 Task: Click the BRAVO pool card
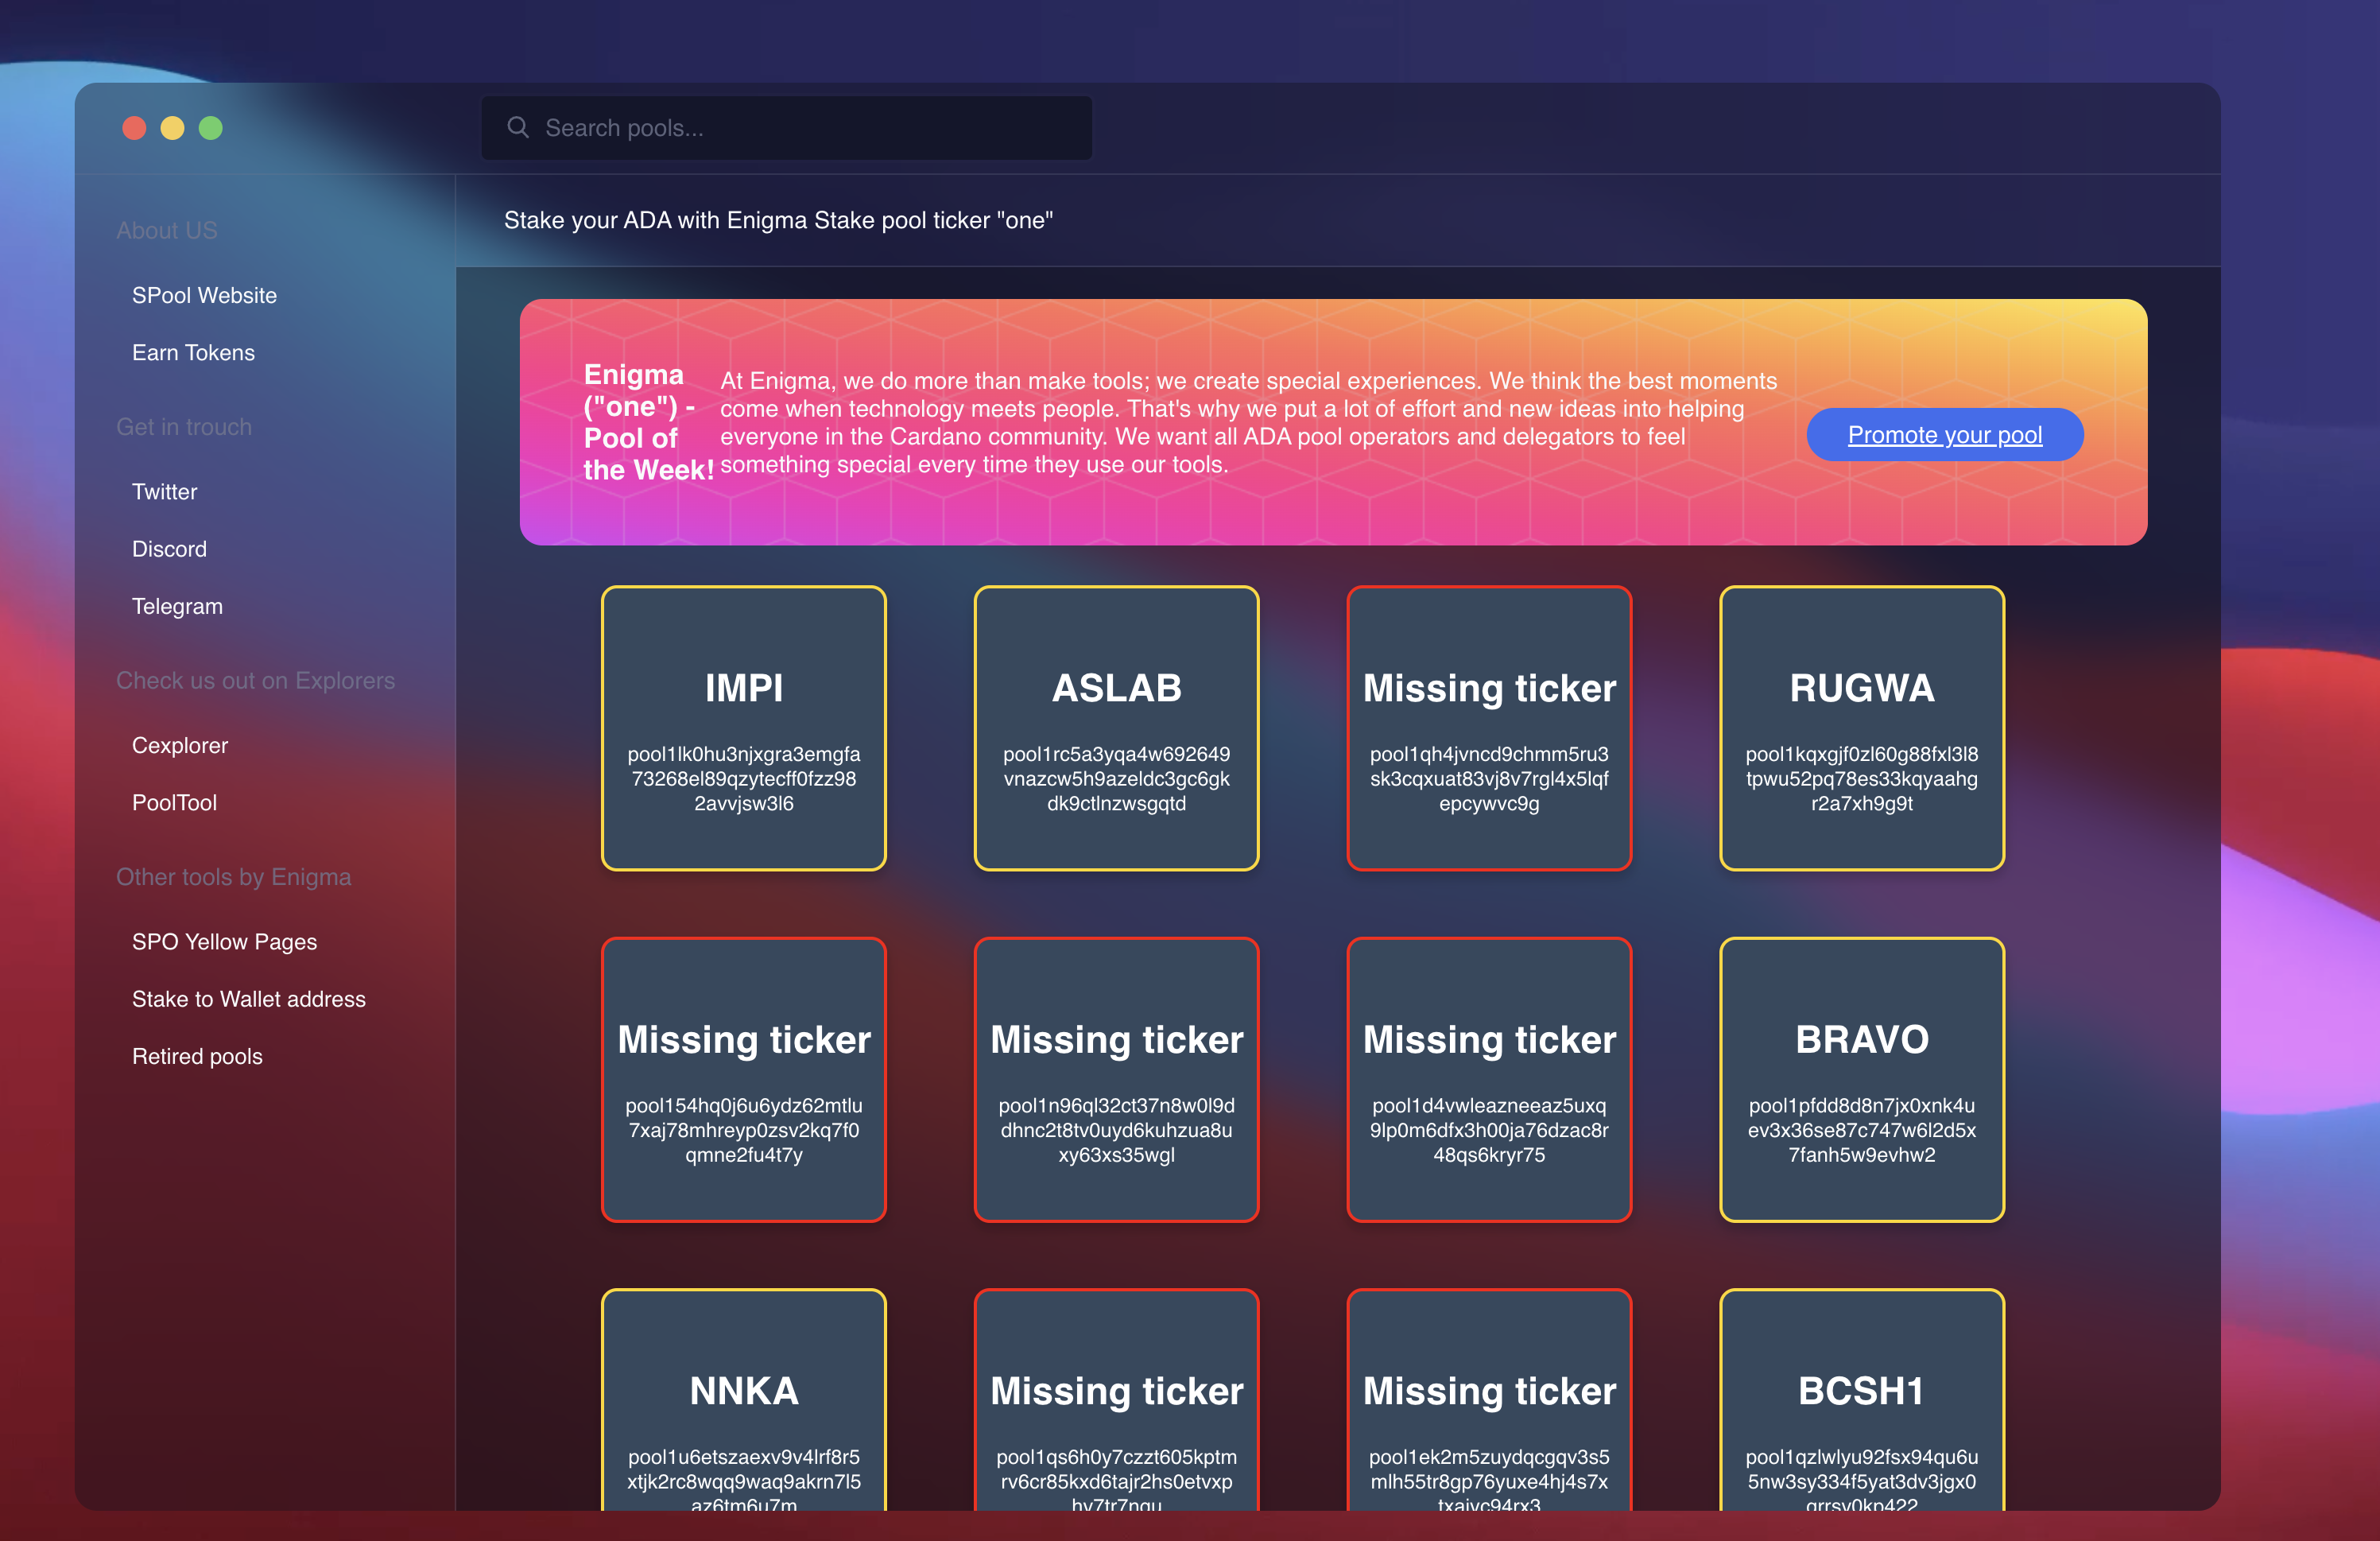(1861, 1079)
